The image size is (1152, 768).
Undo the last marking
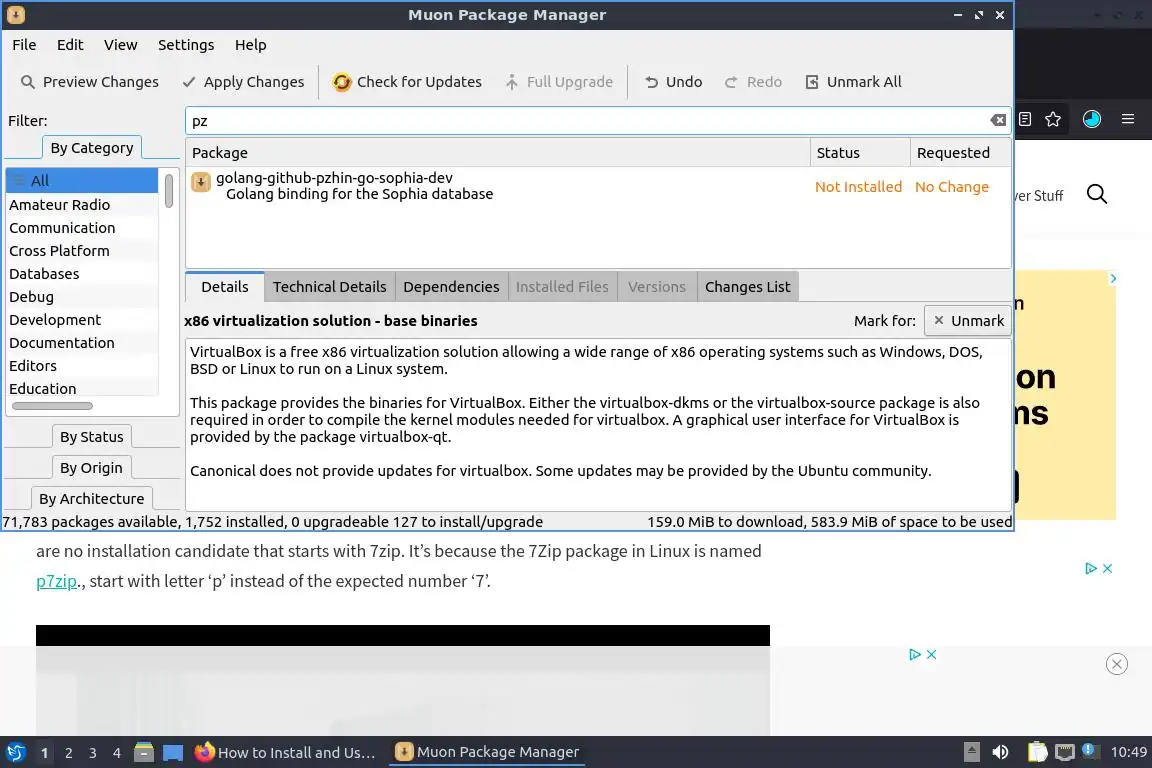coord(674,82)
